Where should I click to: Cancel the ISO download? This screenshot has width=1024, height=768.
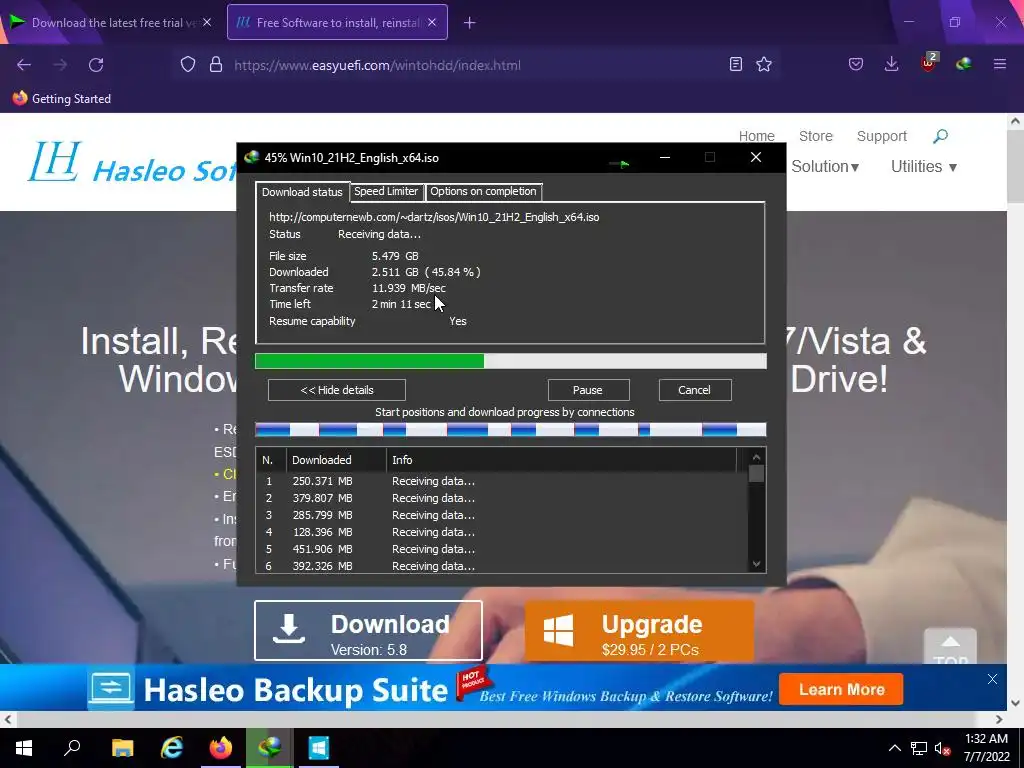695,390
